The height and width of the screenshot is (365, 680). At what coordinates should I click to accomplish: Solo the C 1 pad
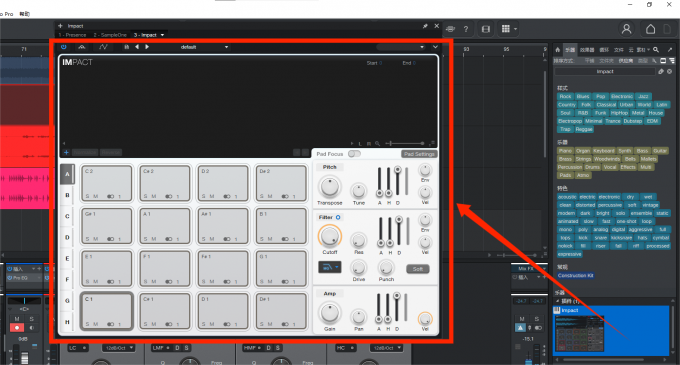point(87,324)
